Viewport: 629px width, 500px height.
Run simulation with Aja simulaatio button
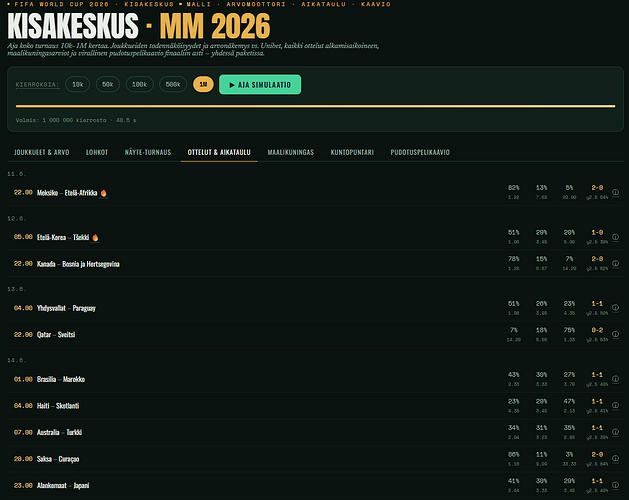click(260, 85)
